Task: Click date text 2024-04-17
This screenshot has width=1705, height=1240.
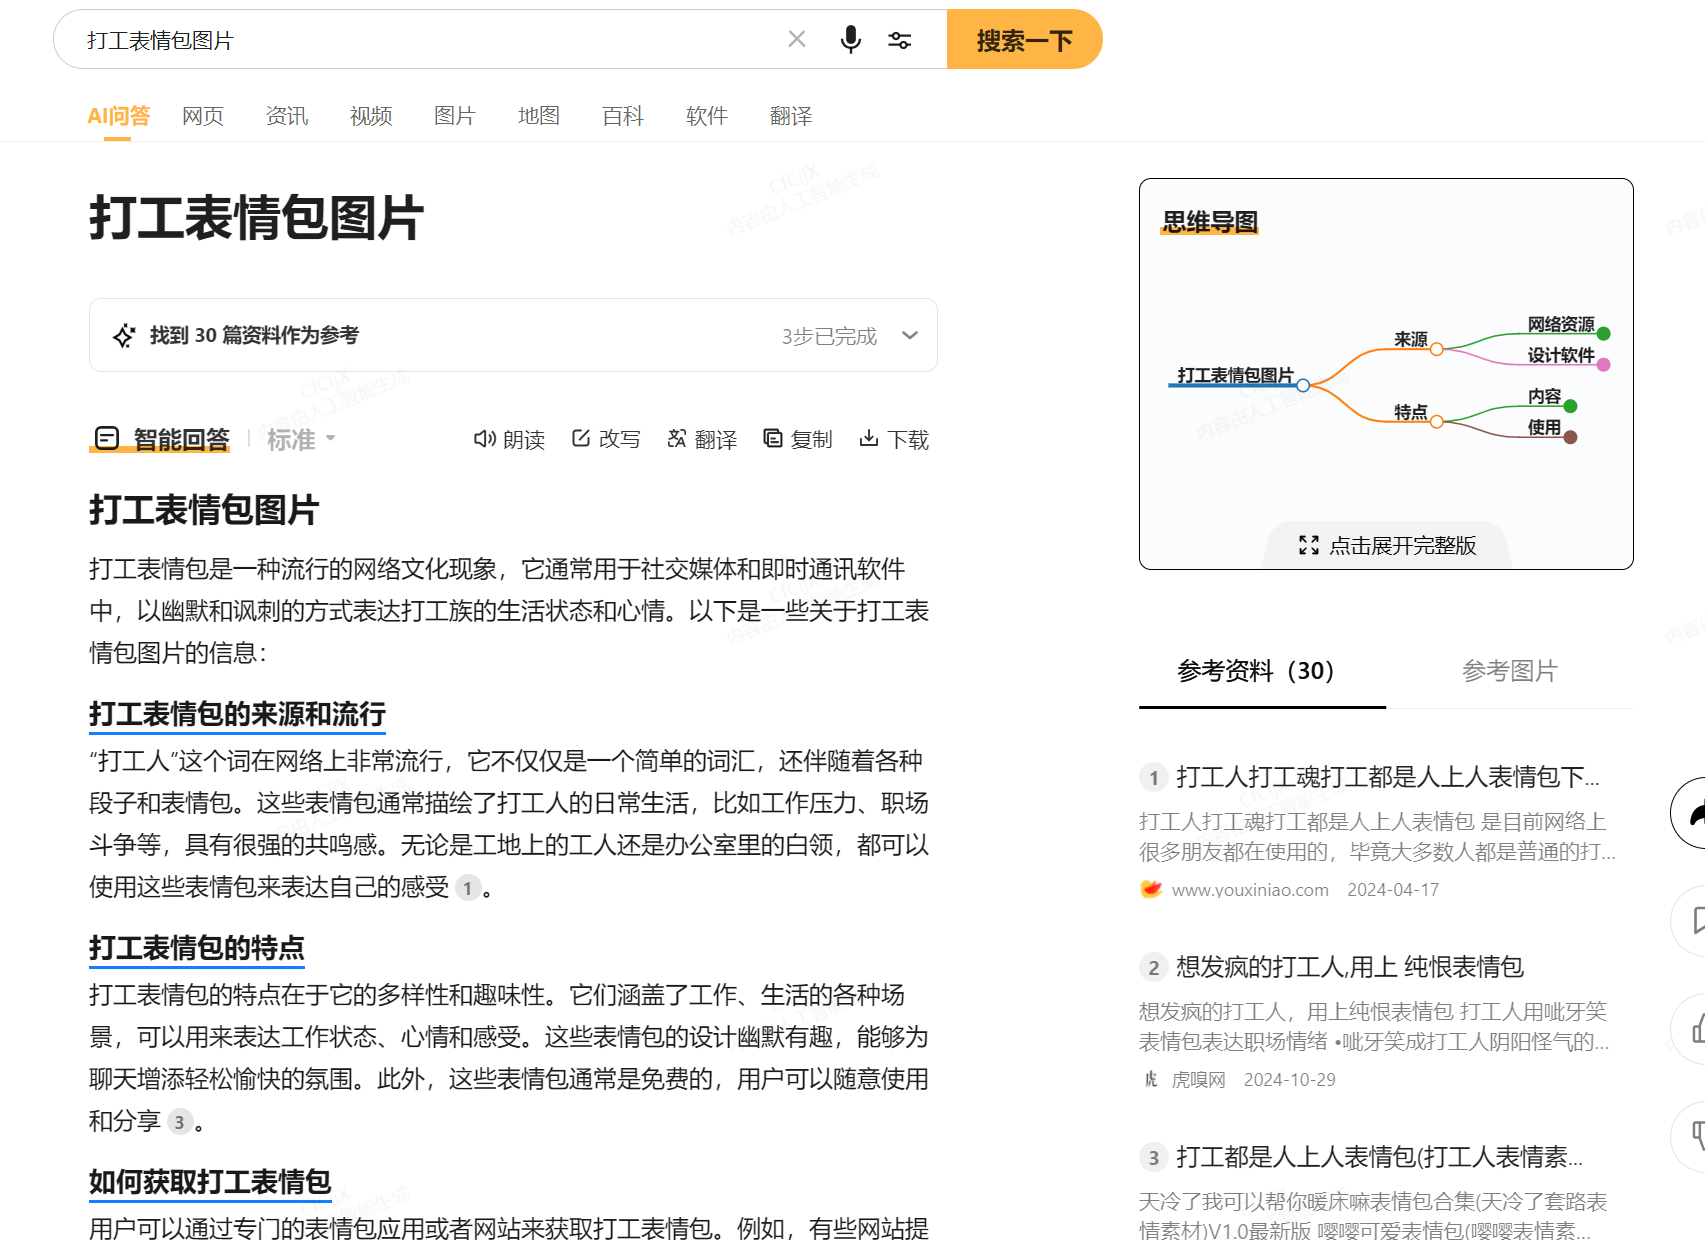Action: pos(1393,890)
